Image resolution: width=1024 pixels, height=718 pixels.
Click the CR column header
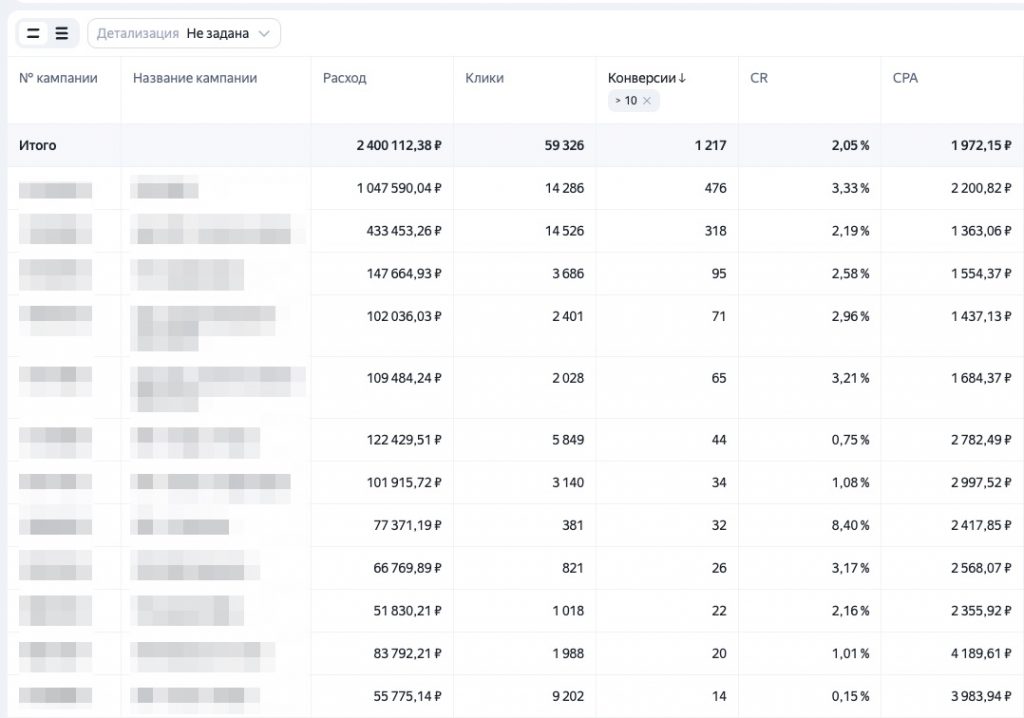[x=759, y=78]
